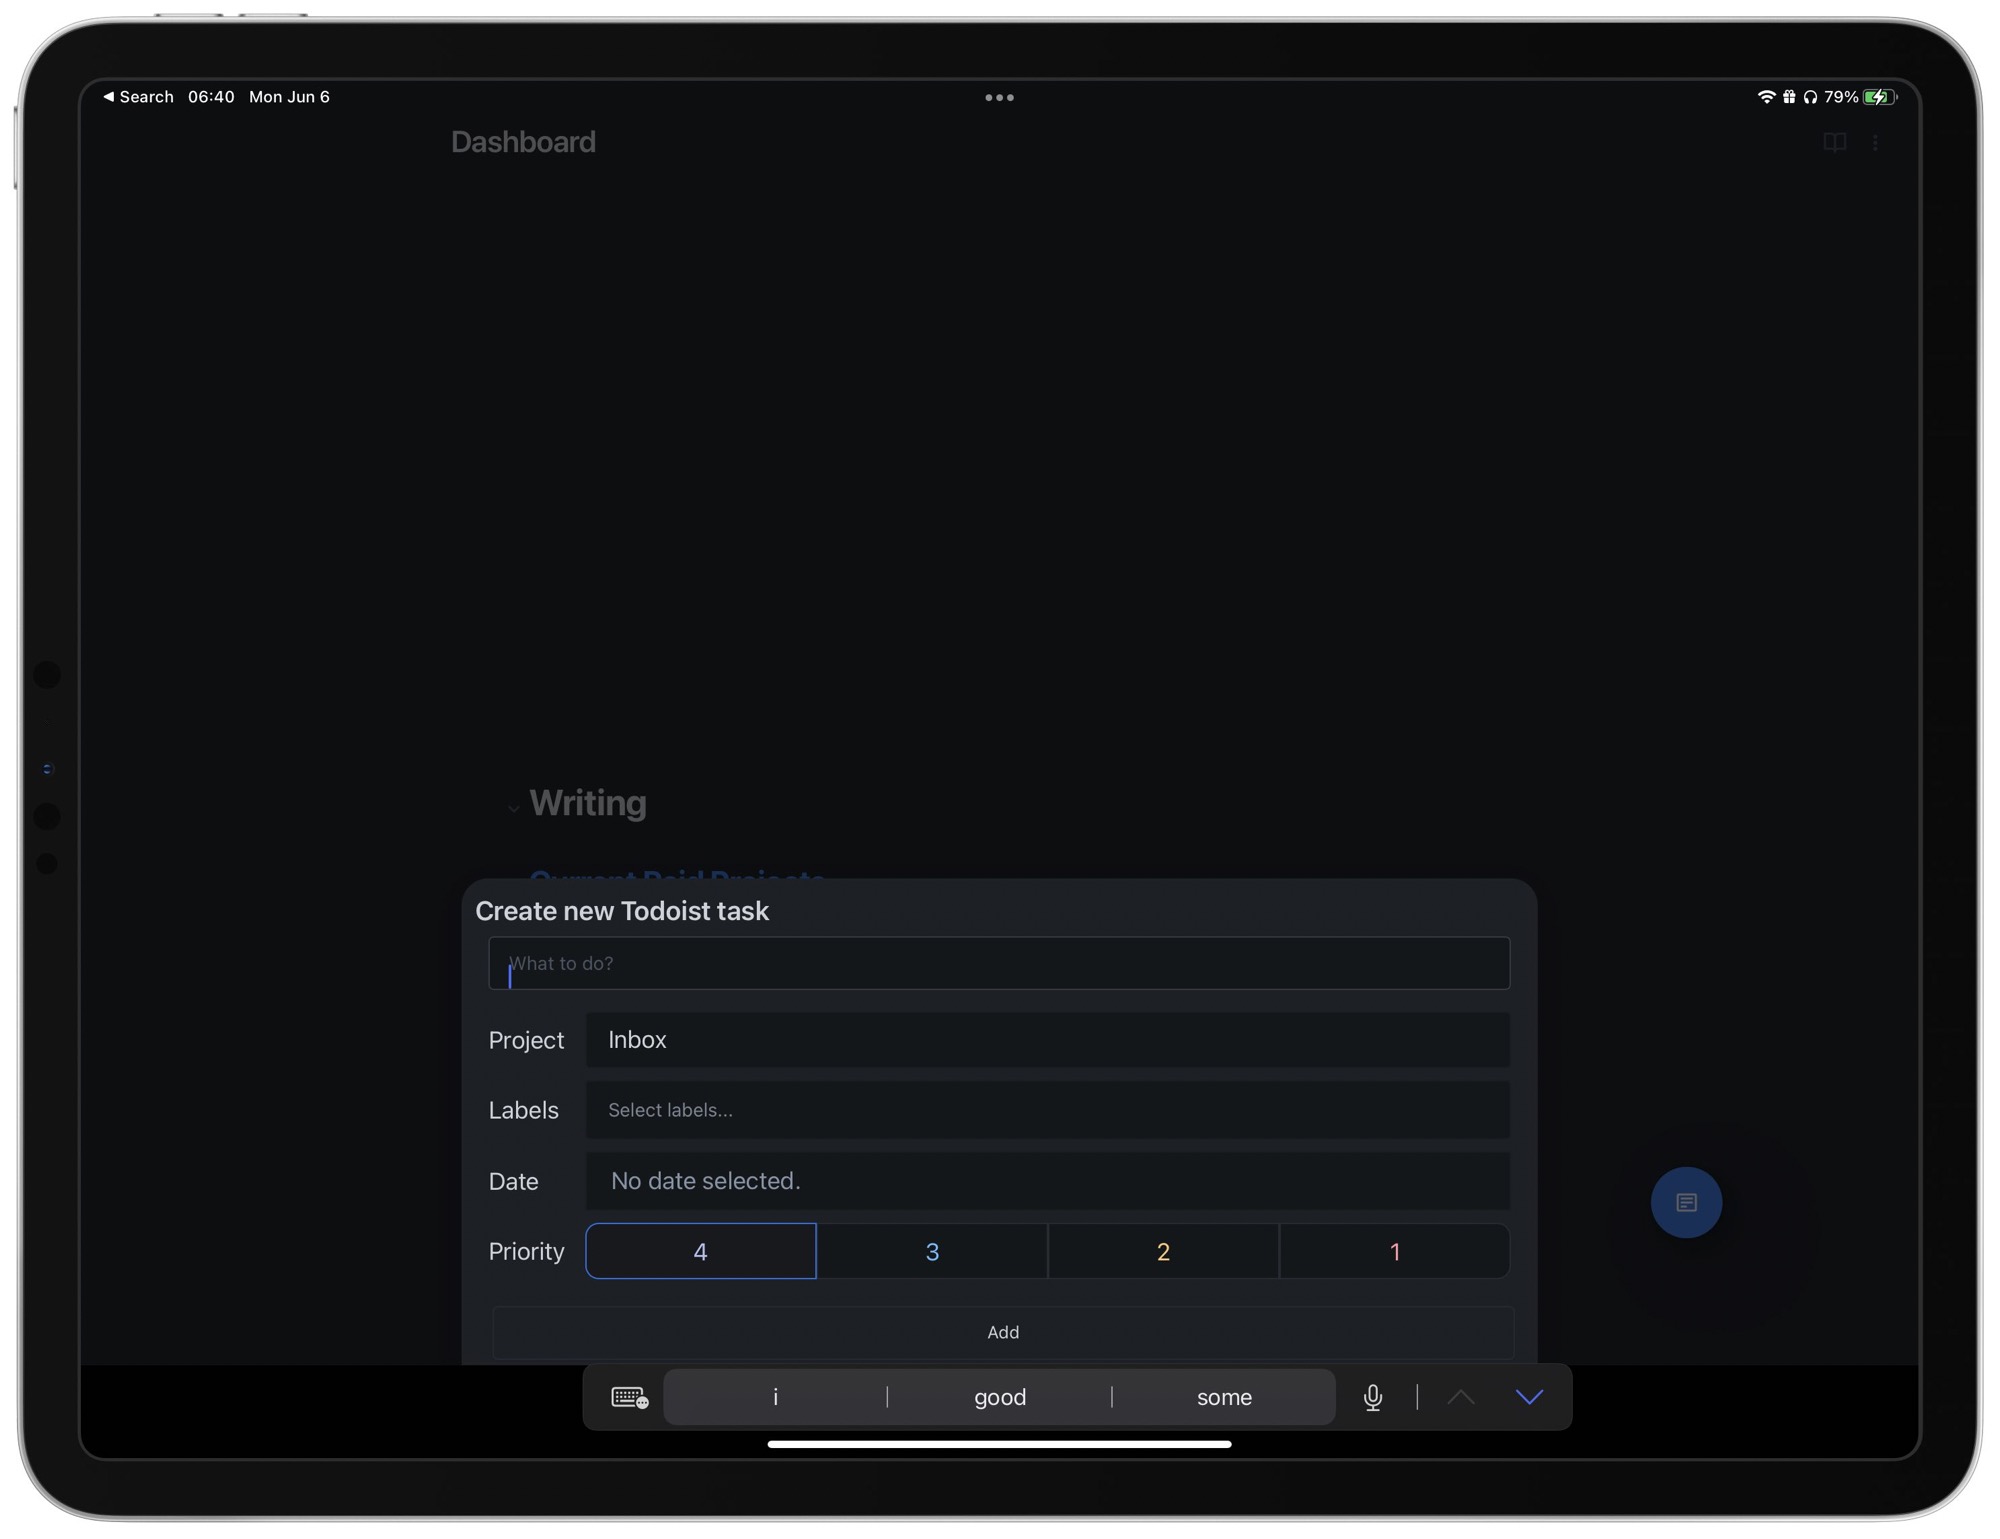The image size is (2000, 1539).
Task: Open keyboard settings from the keyboard icon
Action: click(x=627, y=1397)
